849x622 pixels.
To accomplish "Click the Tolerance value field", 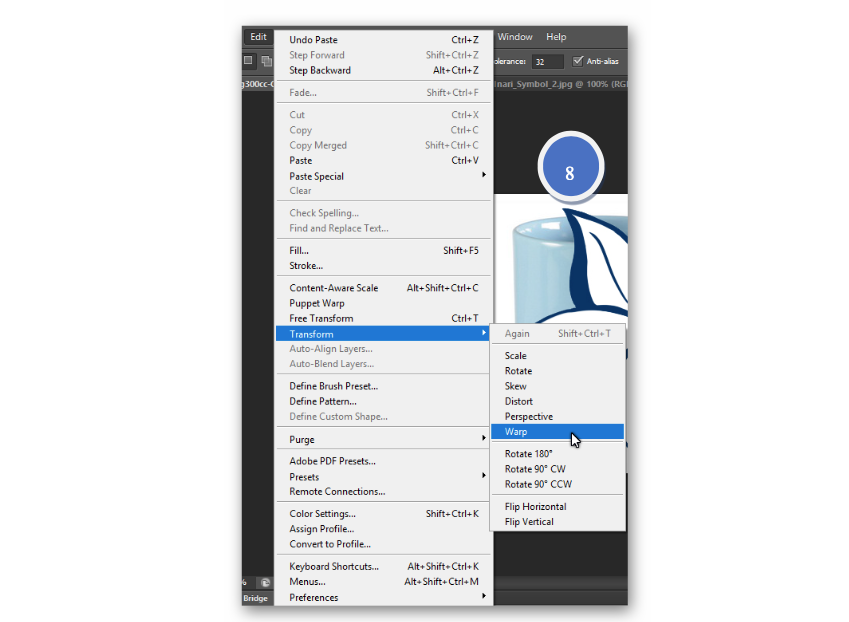I will (x=547, y=62).
